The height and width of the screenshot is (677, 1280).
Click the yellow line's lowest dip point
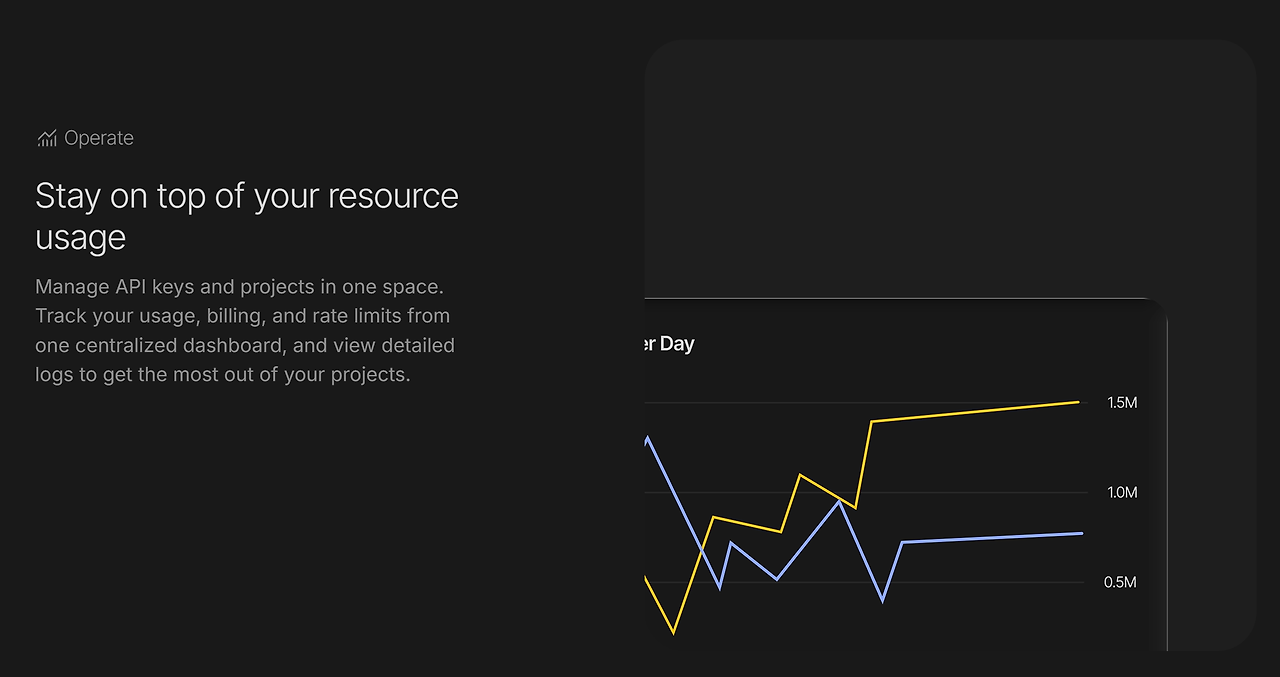pyautogui.click(x=673, y=632)
